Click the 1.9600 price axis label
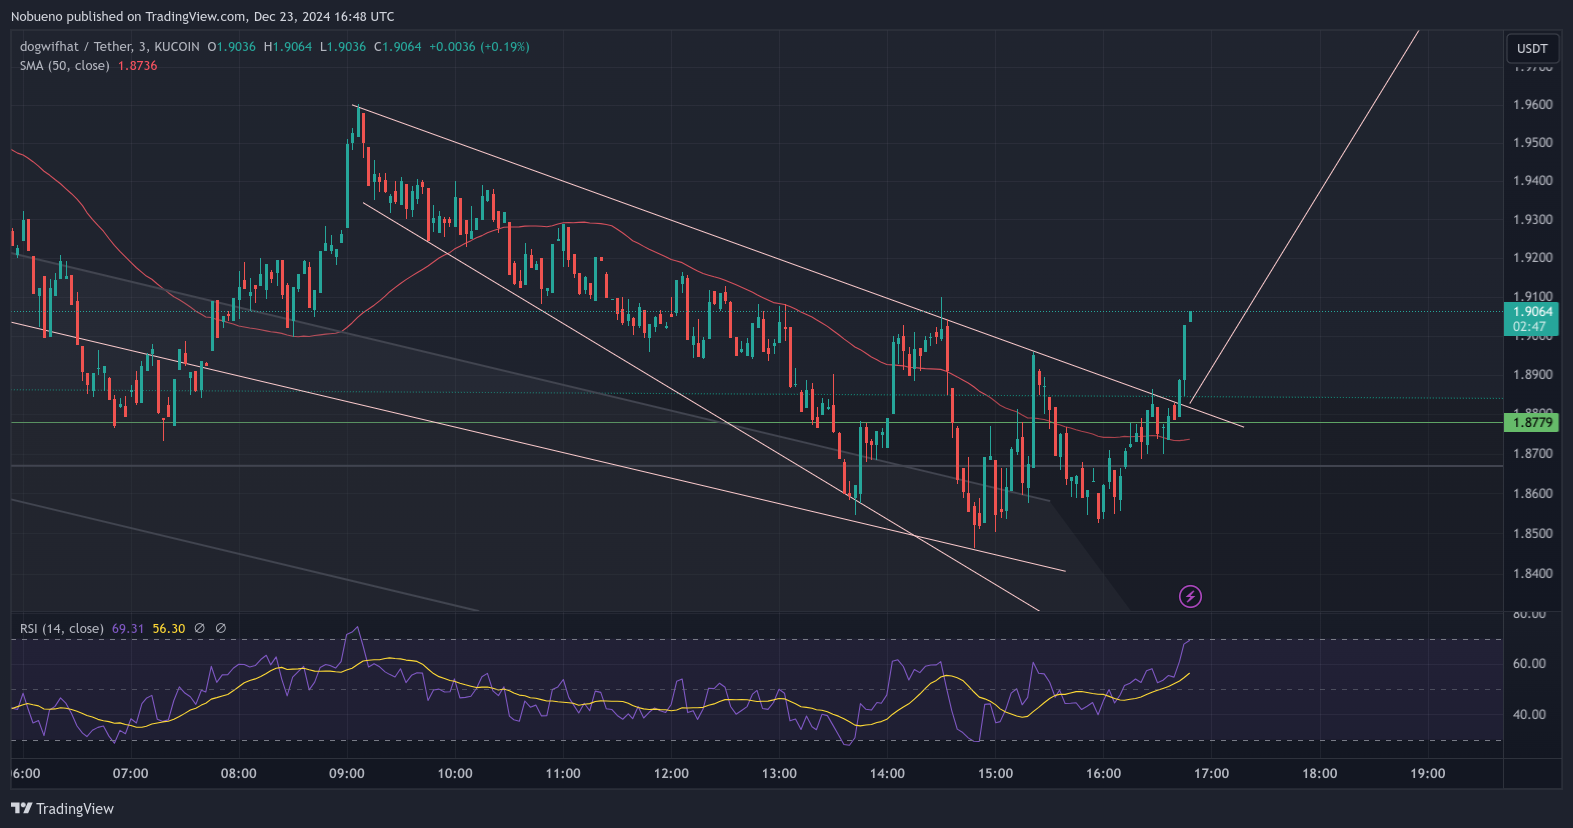This screenshot has height=828, width=1573. pos(1533,105)
